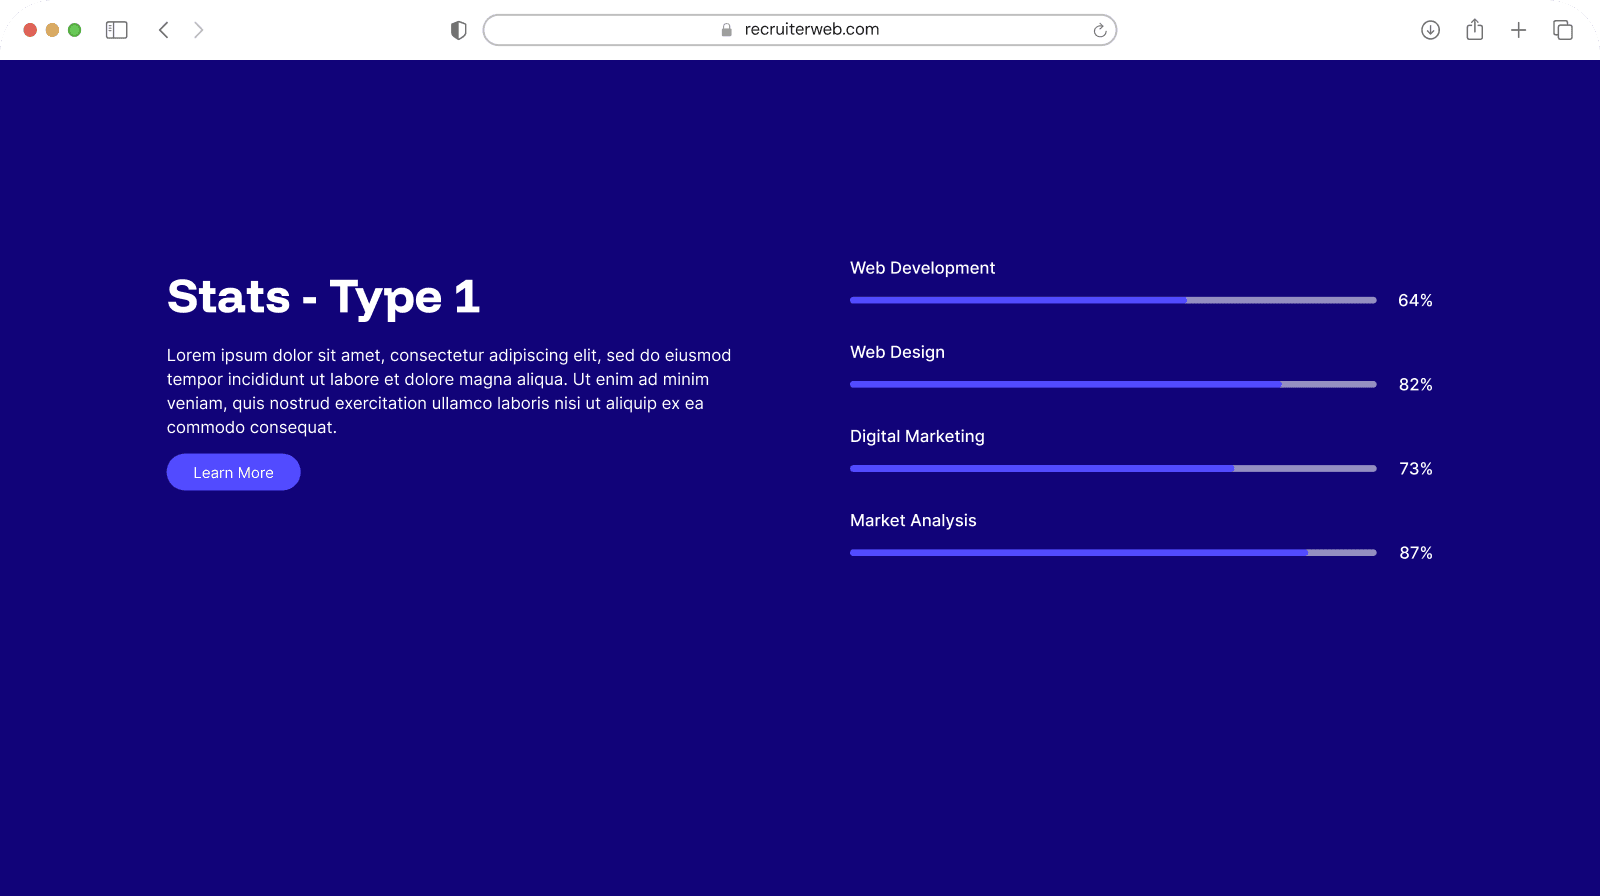Screen dimensions: 1600x896
Task: Reload the page with the refresh icon
Action: (x=1099, y=30)
